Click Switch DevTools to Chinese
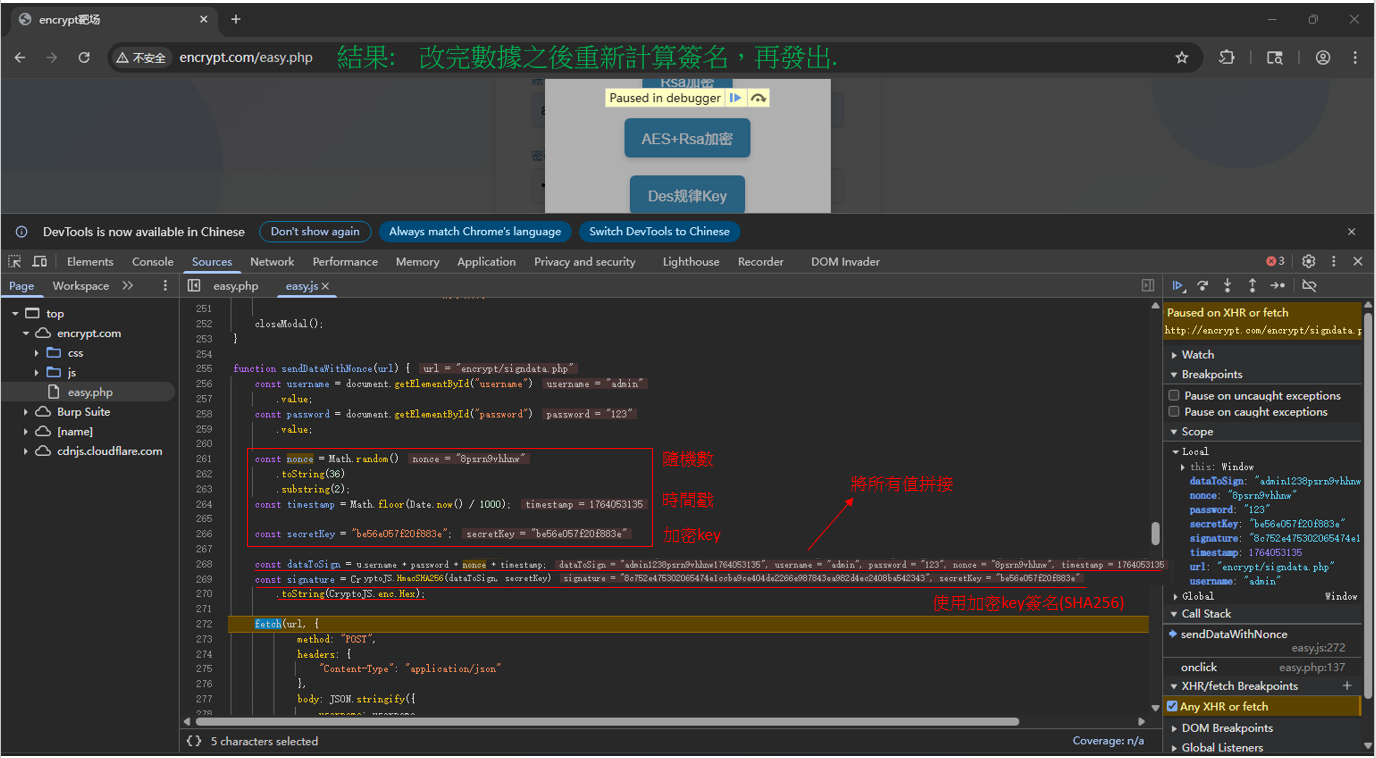 659,232
